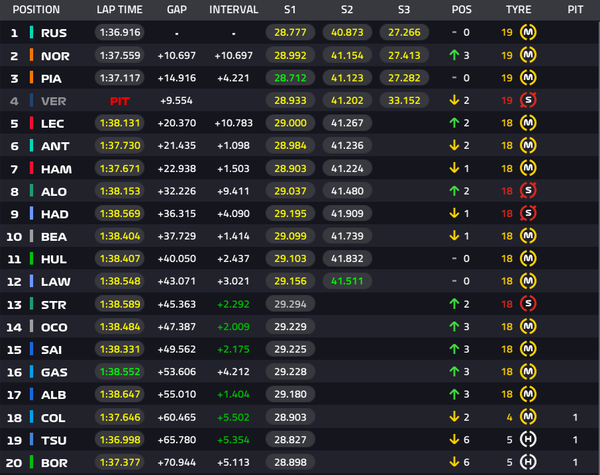Click S1 time 29.180 for ALB
Viewport: 600px width, 475px height.
[290, 394]
